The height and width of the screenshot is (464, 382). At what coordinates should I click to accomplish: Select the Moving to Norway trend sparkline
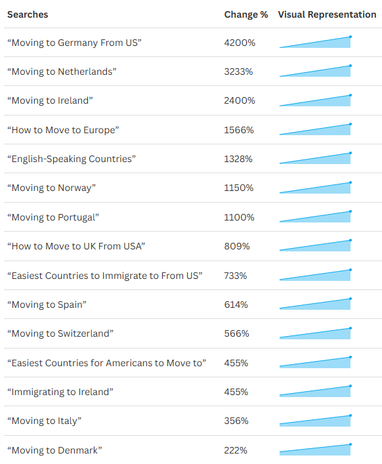pyautogui.click(x=315, y=188)
